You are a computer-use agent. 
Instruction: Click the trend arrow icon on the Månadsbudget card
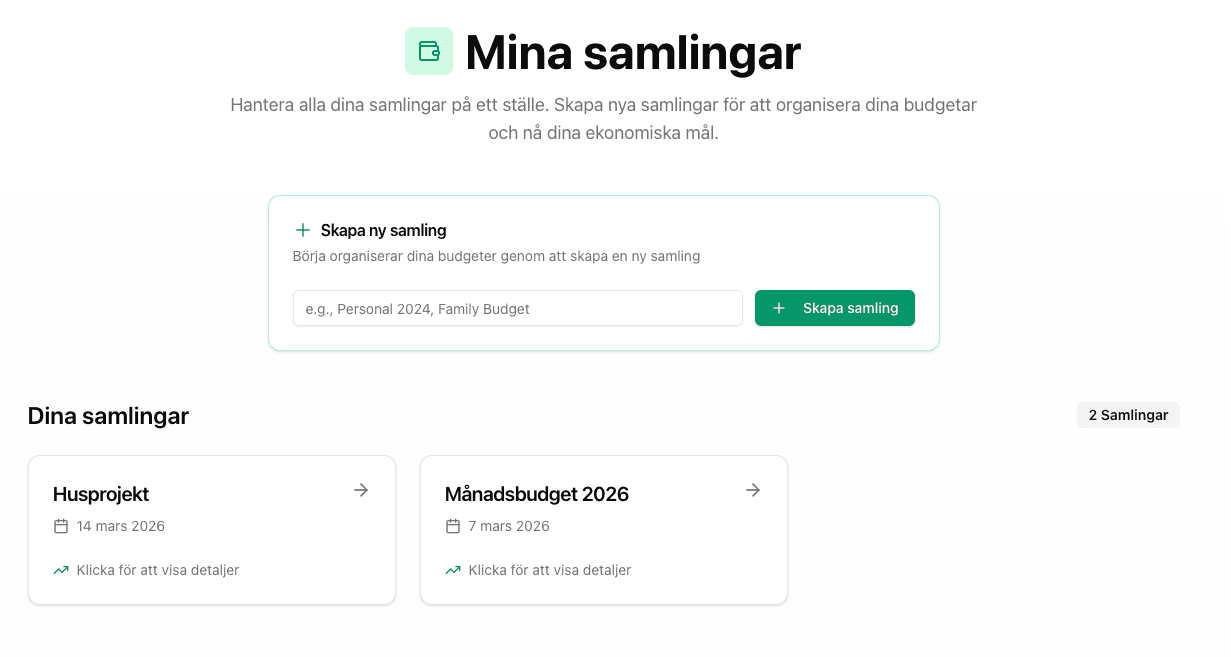(452, 570)
